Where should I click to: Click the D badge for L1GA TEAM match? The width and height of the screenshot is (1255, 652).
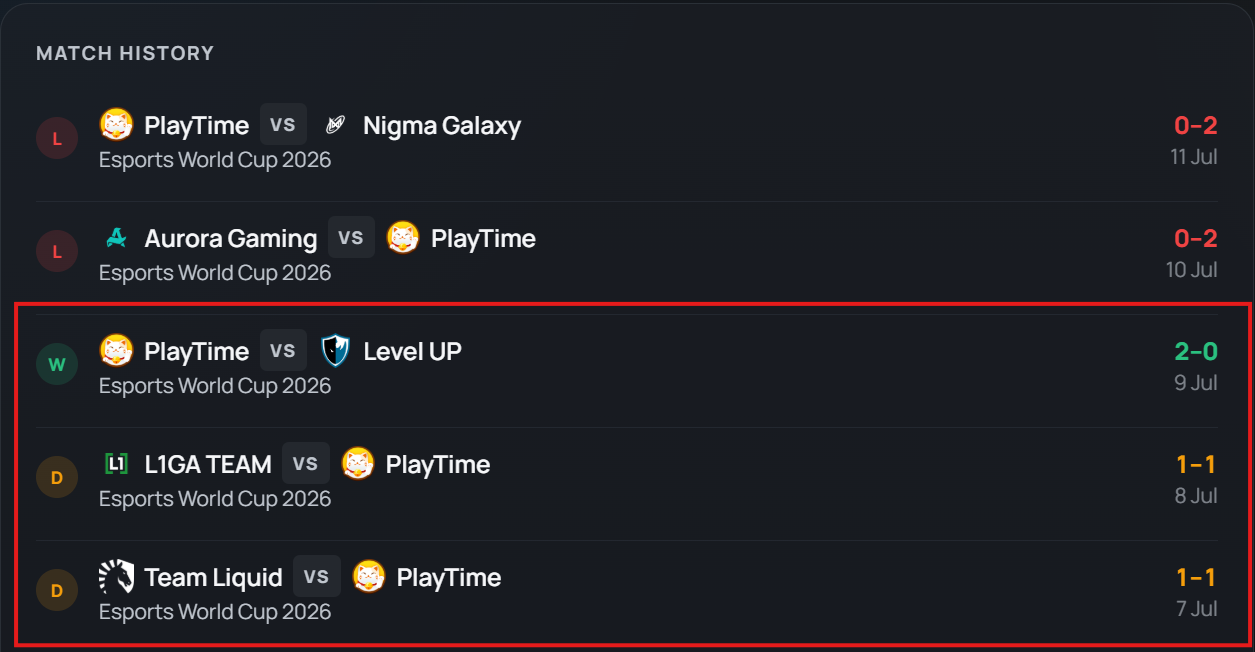[57, 478]
